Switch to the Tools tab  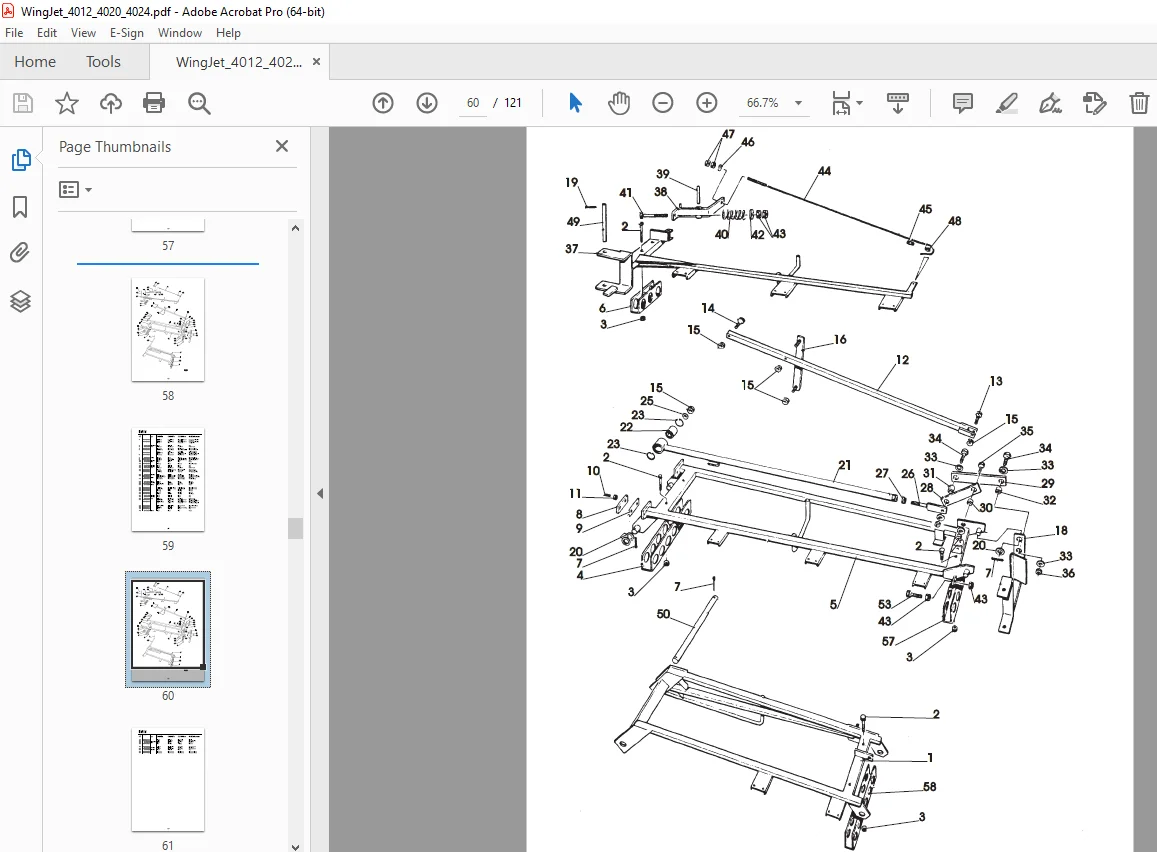(x=103, y=61)
